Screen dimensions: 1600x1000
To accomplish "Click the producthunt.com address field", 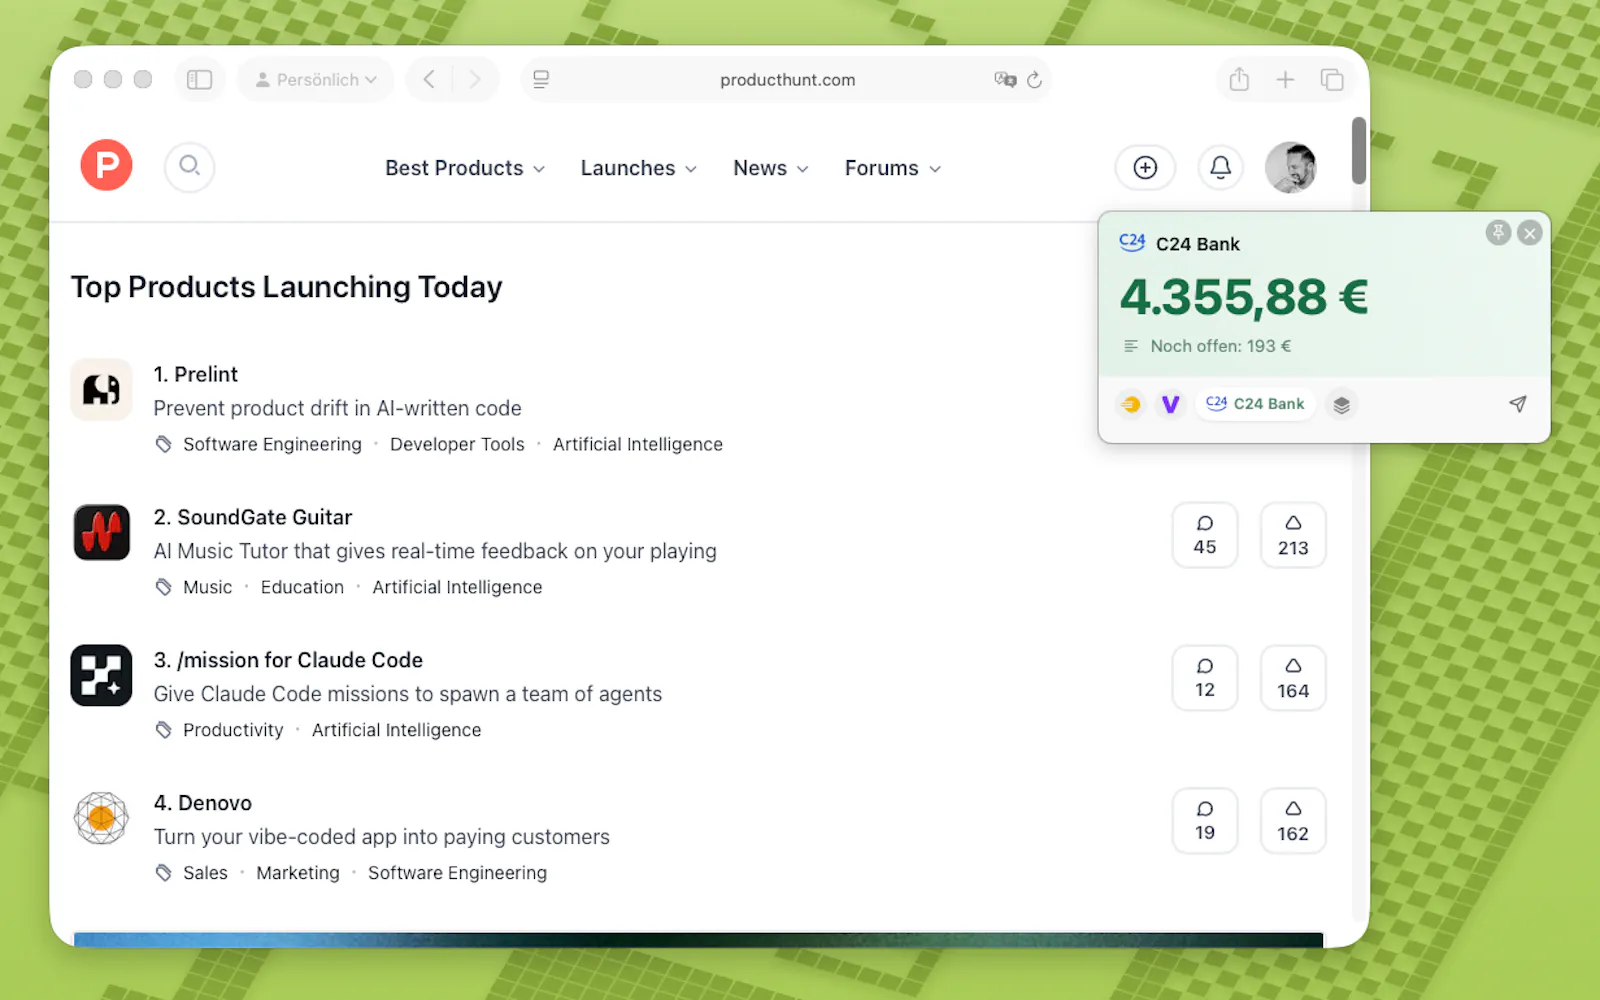I will coord(787,79).
